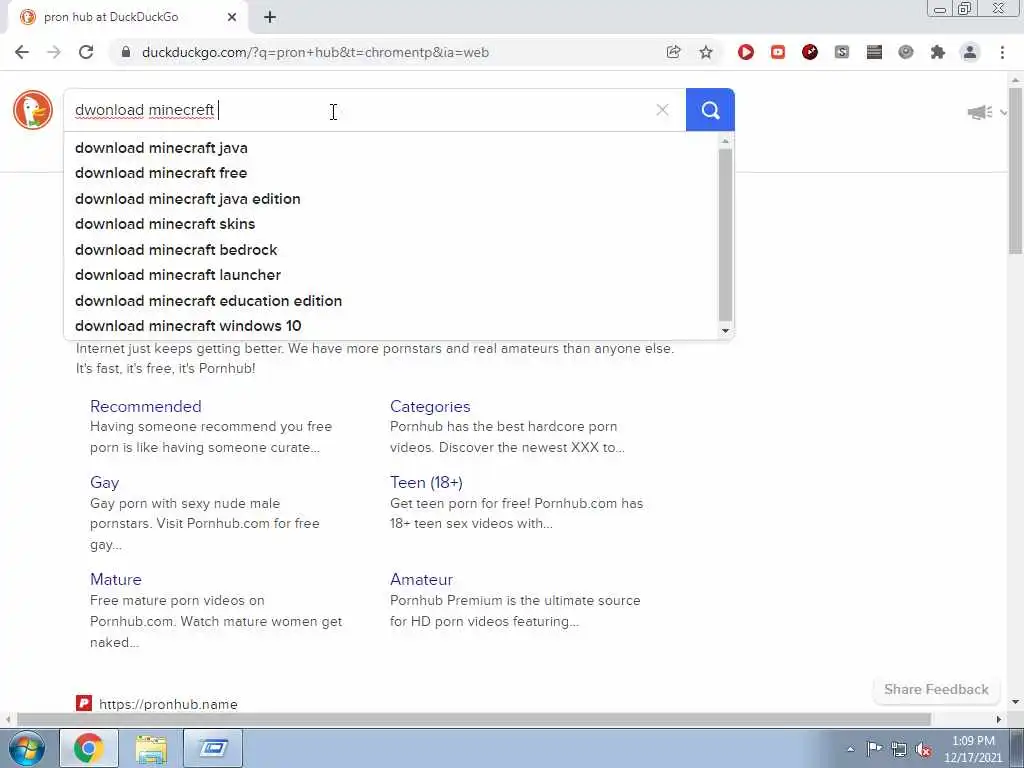Viewport: 1024px width, 768px height.
Task: Click the share page icon in address bar
Action: coord(673,52)
